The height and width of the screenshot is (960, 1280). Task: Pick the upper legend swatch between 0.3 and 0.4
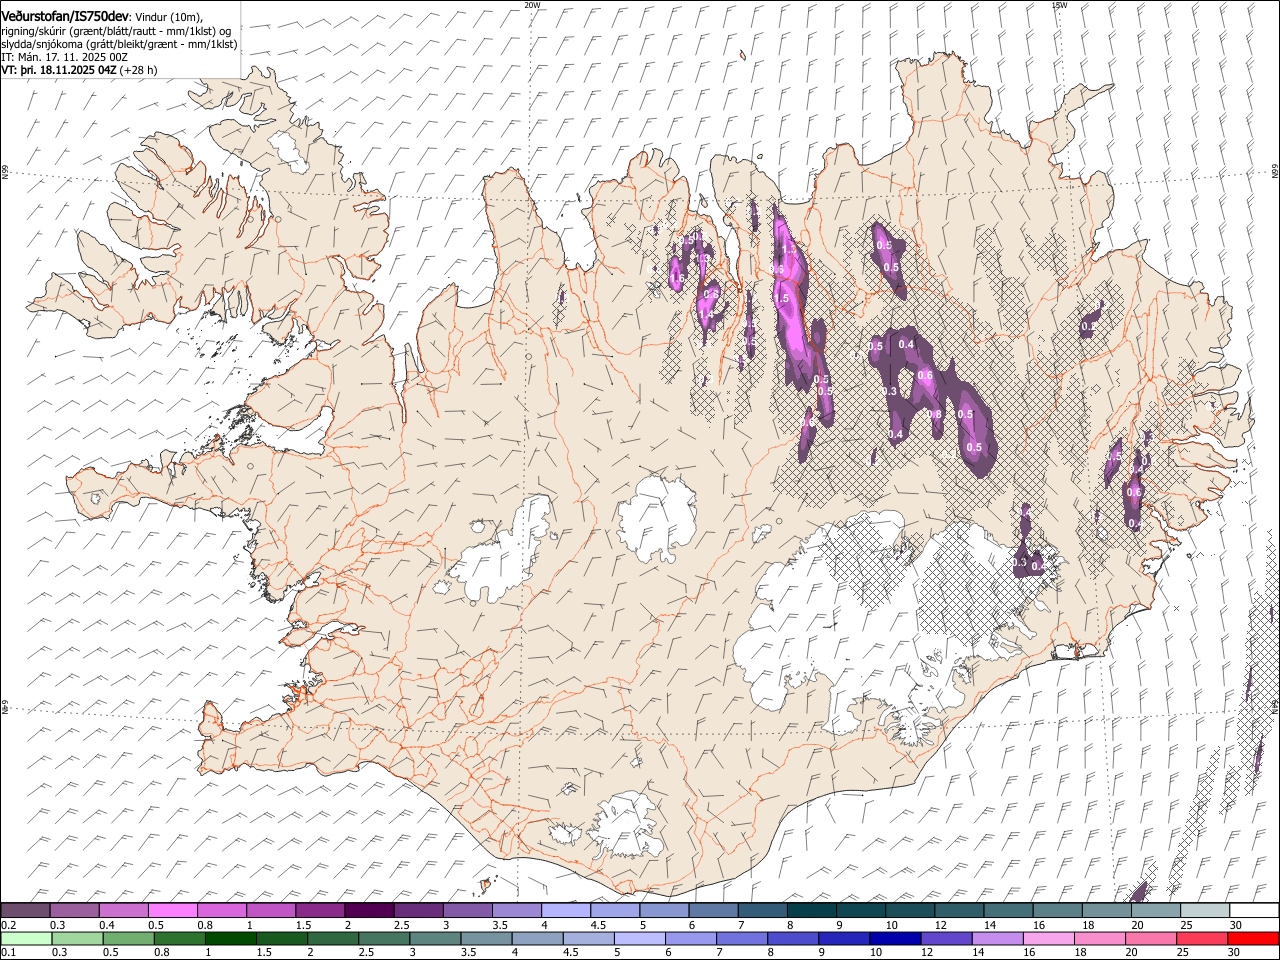click(x=74, y=910)
